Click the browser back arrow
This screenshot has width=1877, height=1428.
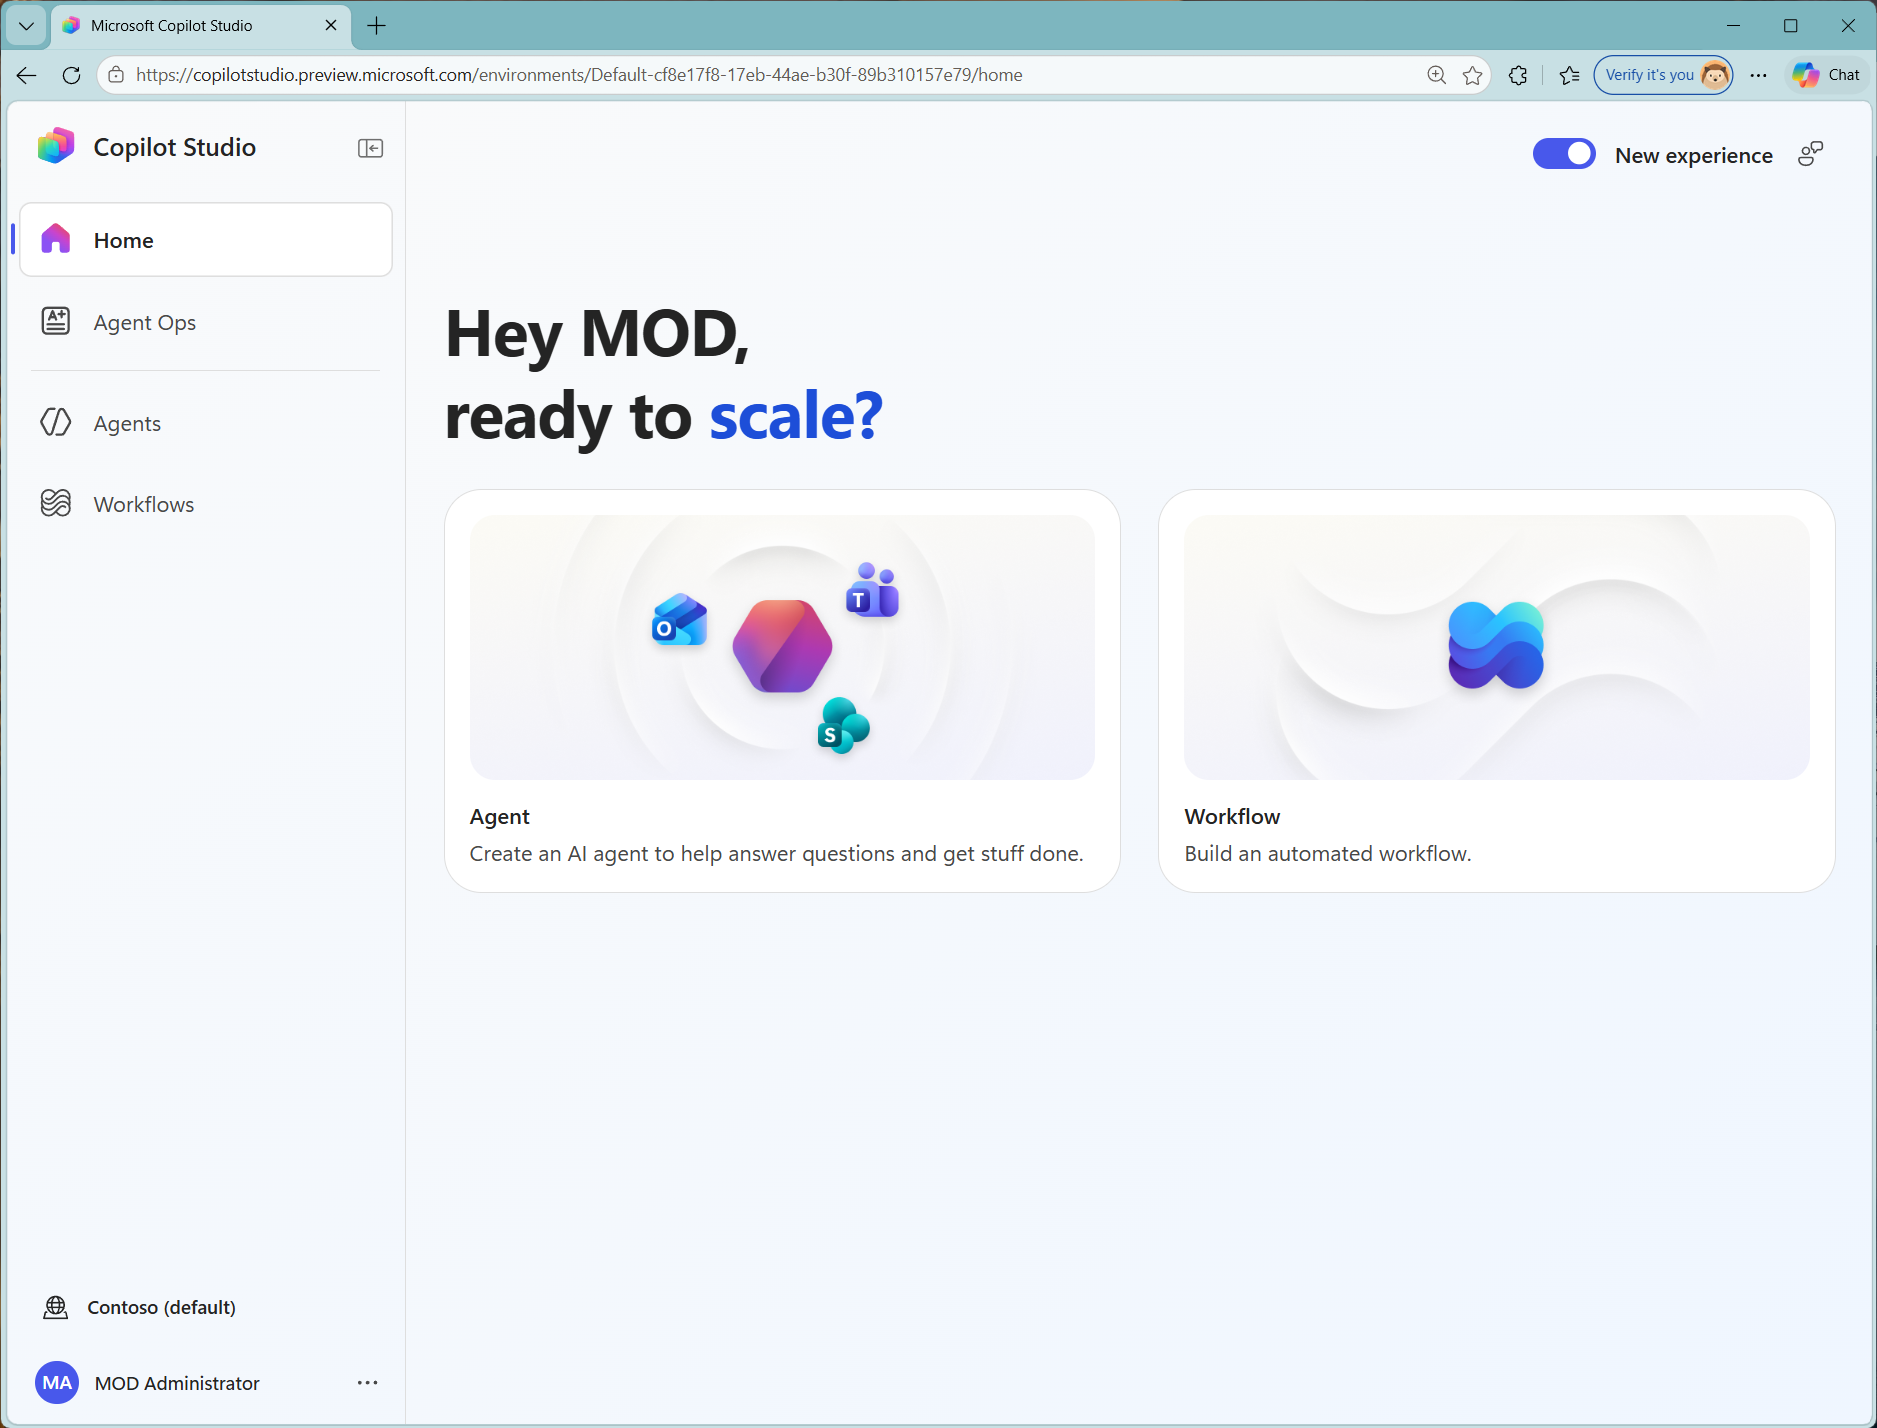(x=27, y=75)
